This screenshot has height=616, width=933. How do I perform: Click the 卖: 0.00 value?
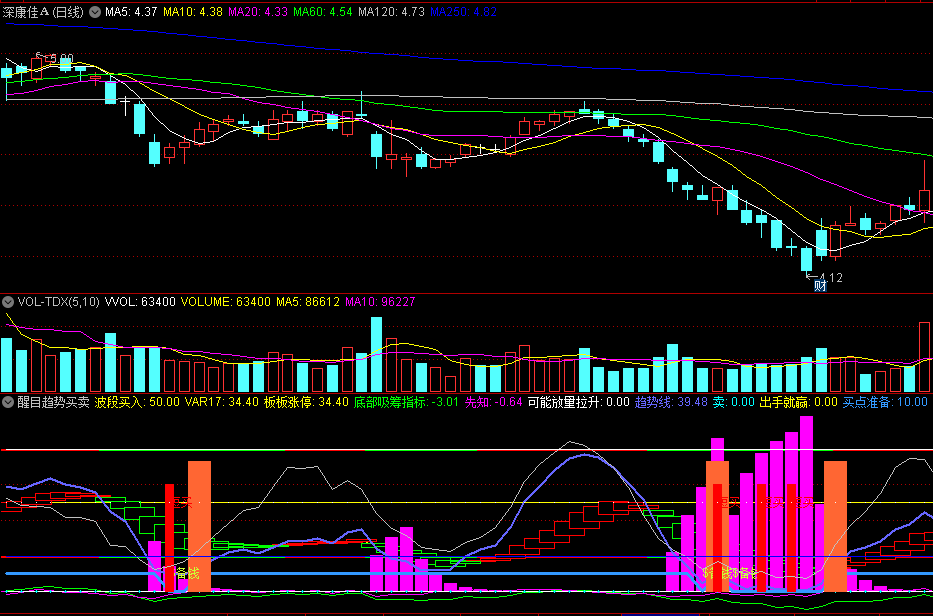(734, 402)
